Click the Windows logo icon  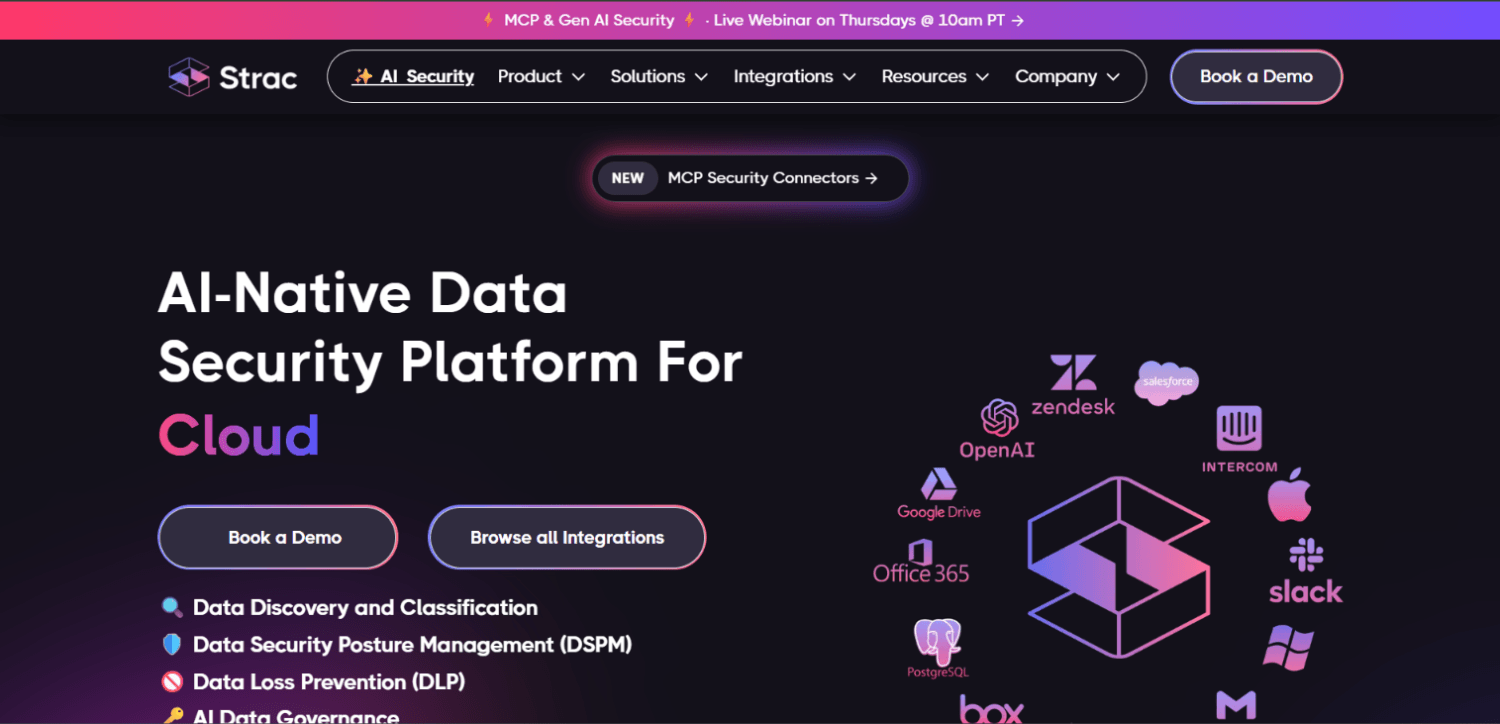click(x=1288, y=648)
